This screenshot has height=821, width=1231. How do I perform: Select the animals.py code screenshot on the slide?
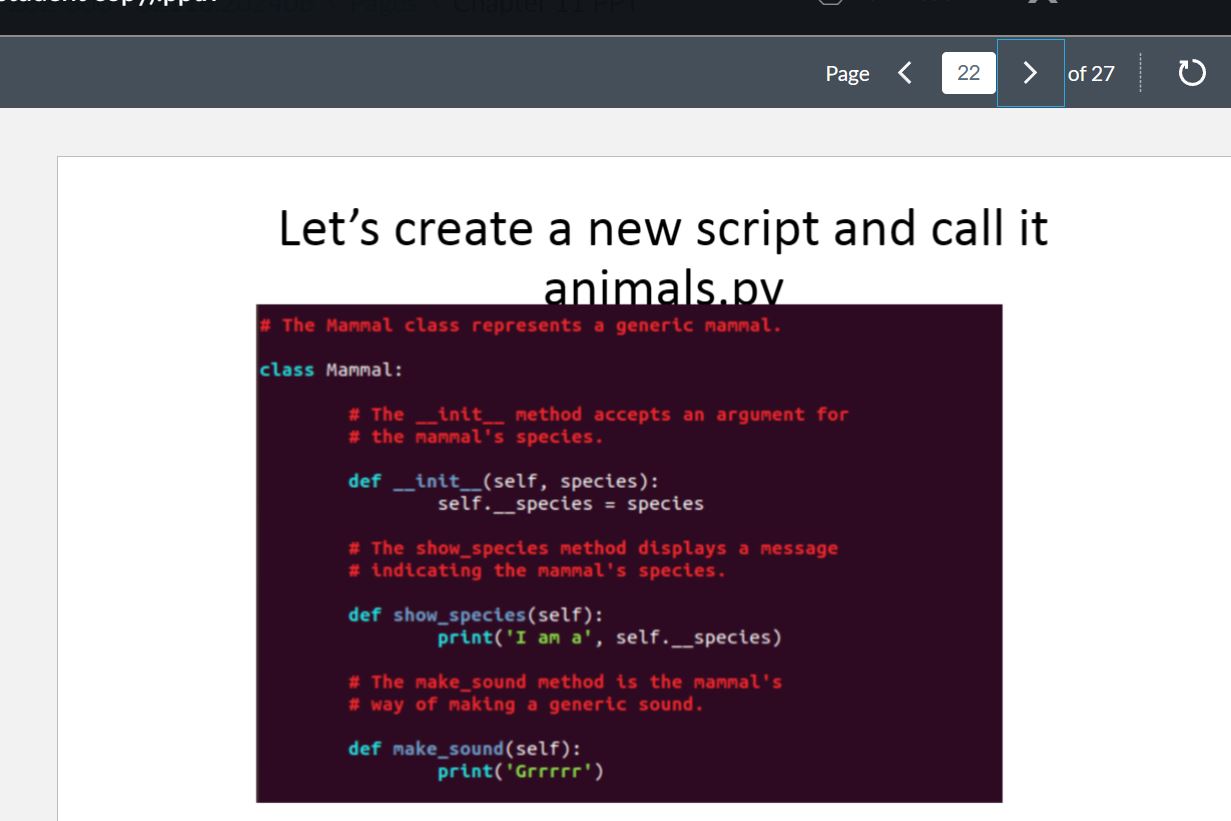(x=628, y=553)
